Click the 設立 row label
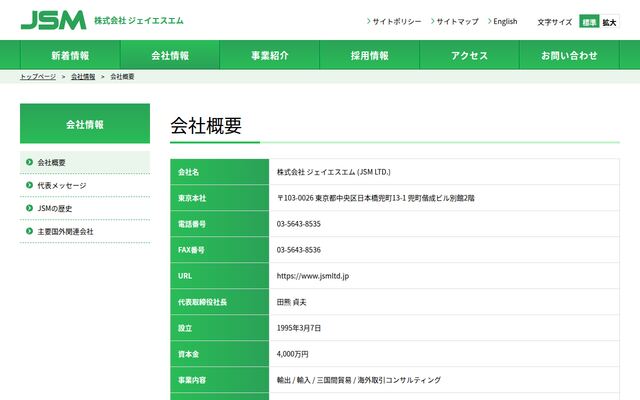This screenshot has height=400, width=640. (x=184, y=328)
